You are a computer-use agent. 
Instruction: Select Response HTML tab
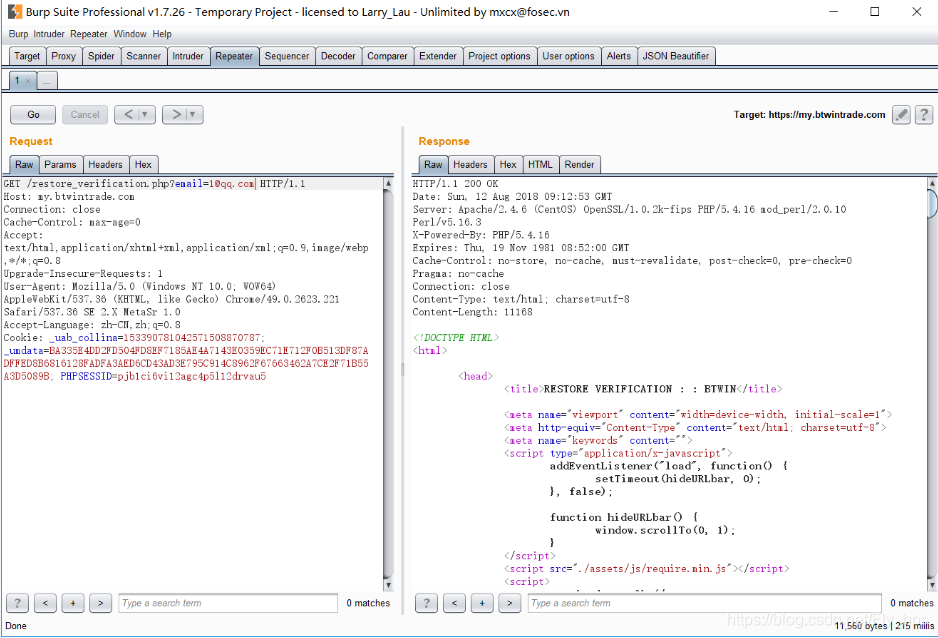tap(540, 164)
